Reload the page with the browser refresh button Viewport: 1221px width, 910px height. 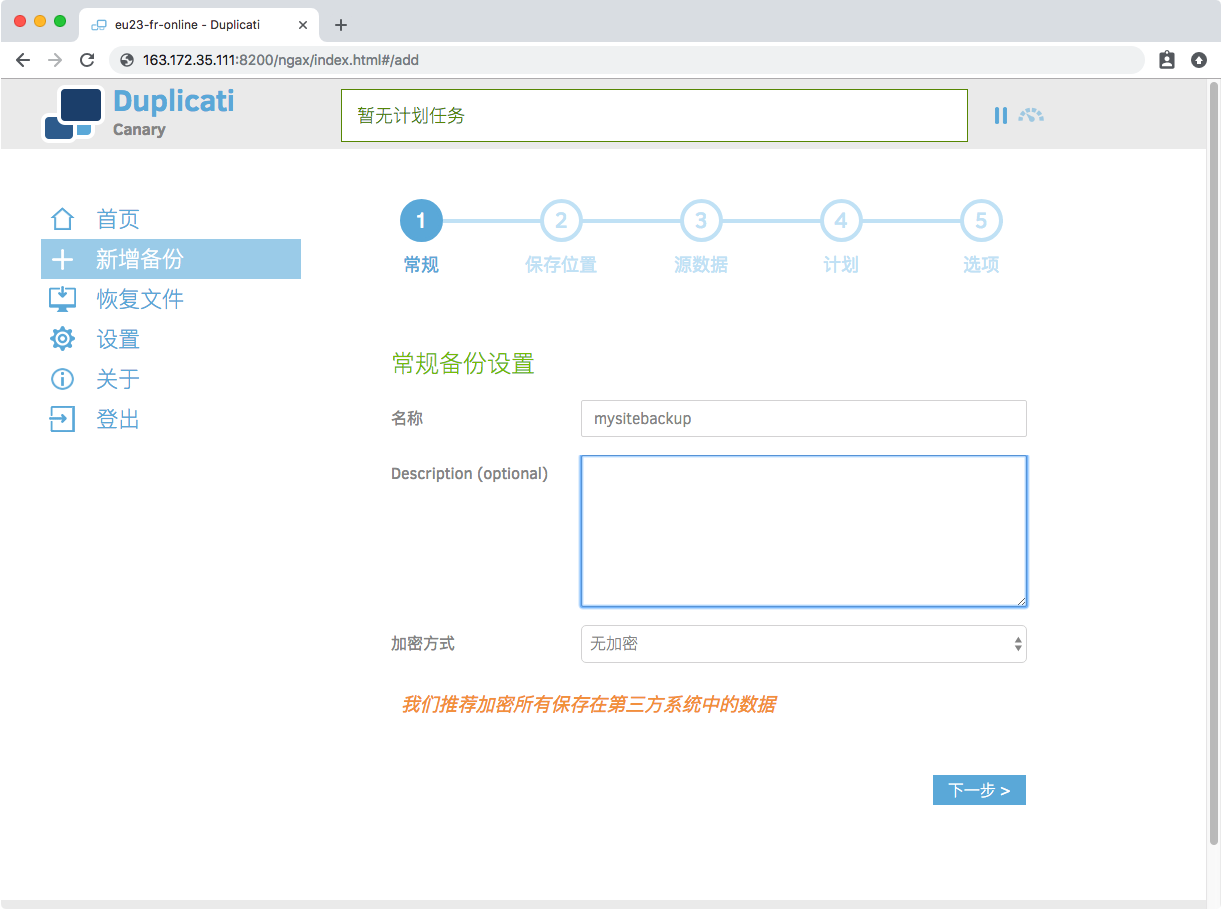(87, 60)
